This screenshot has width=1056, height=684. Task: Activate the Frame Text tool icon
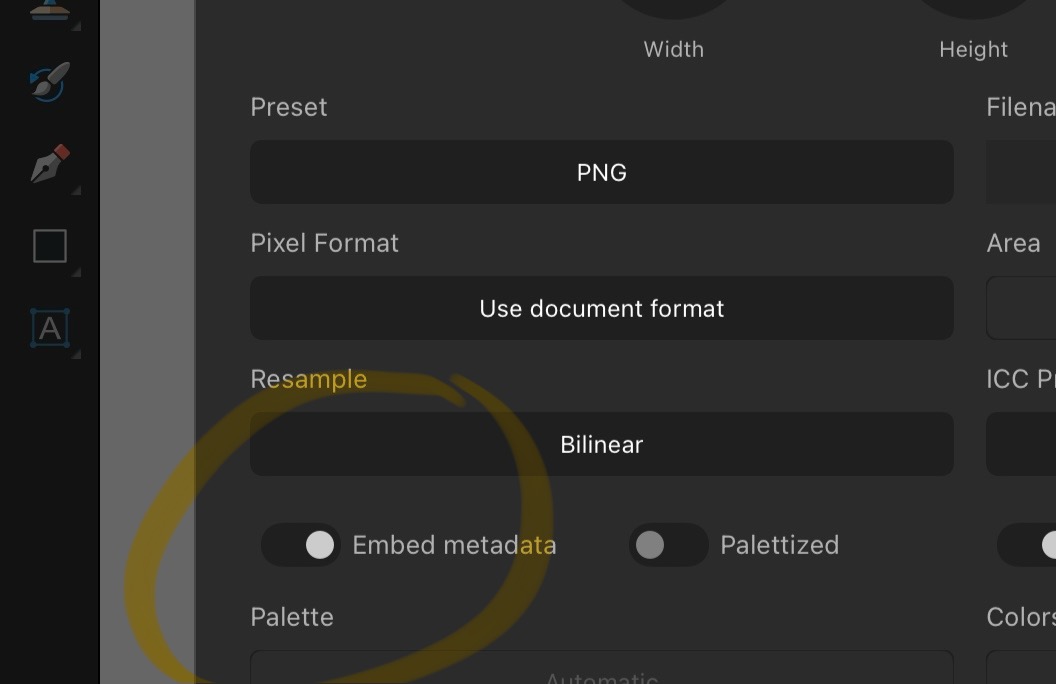click(50, 328)
